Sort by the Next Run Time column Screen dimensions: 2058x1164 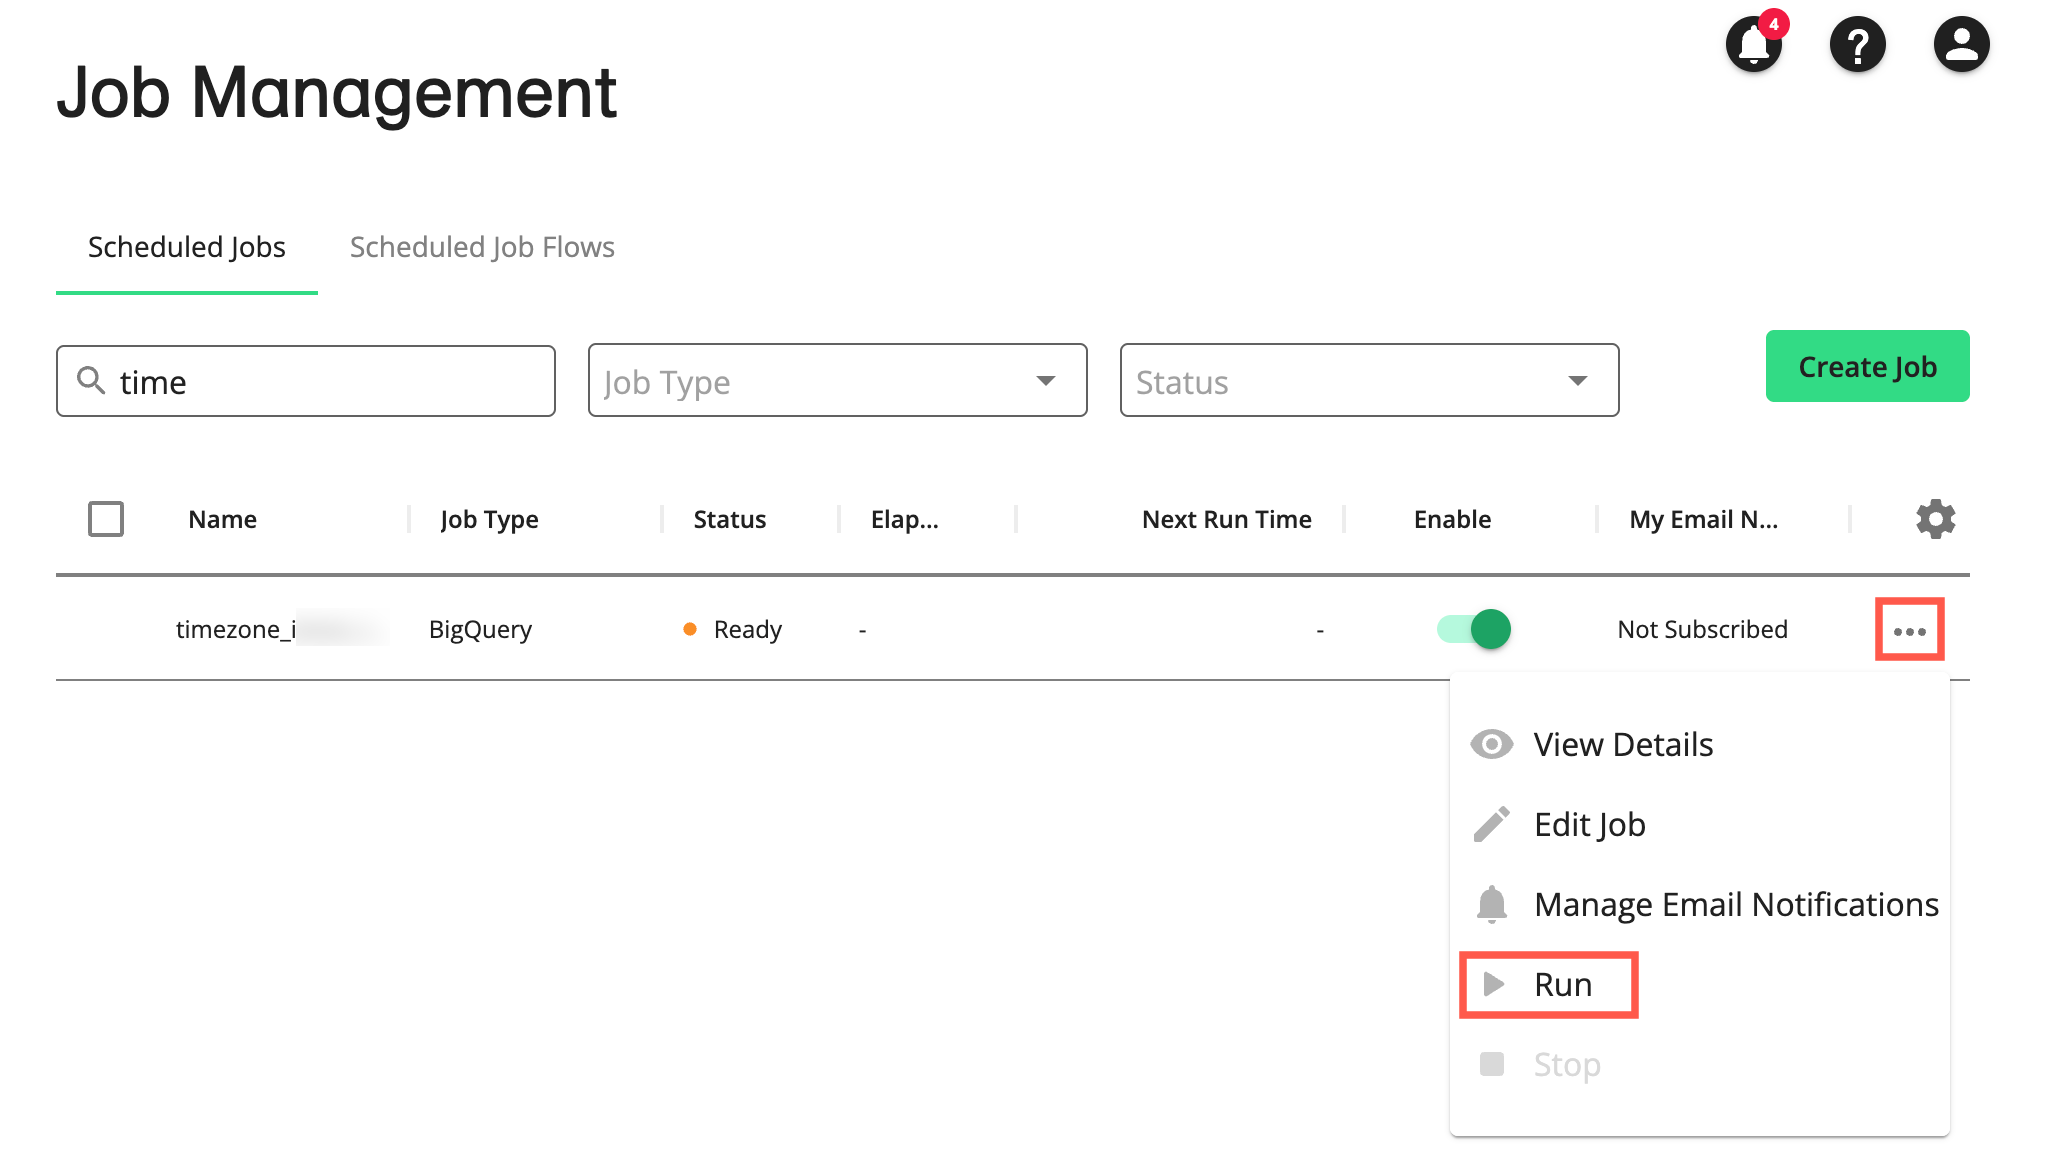1226,520
